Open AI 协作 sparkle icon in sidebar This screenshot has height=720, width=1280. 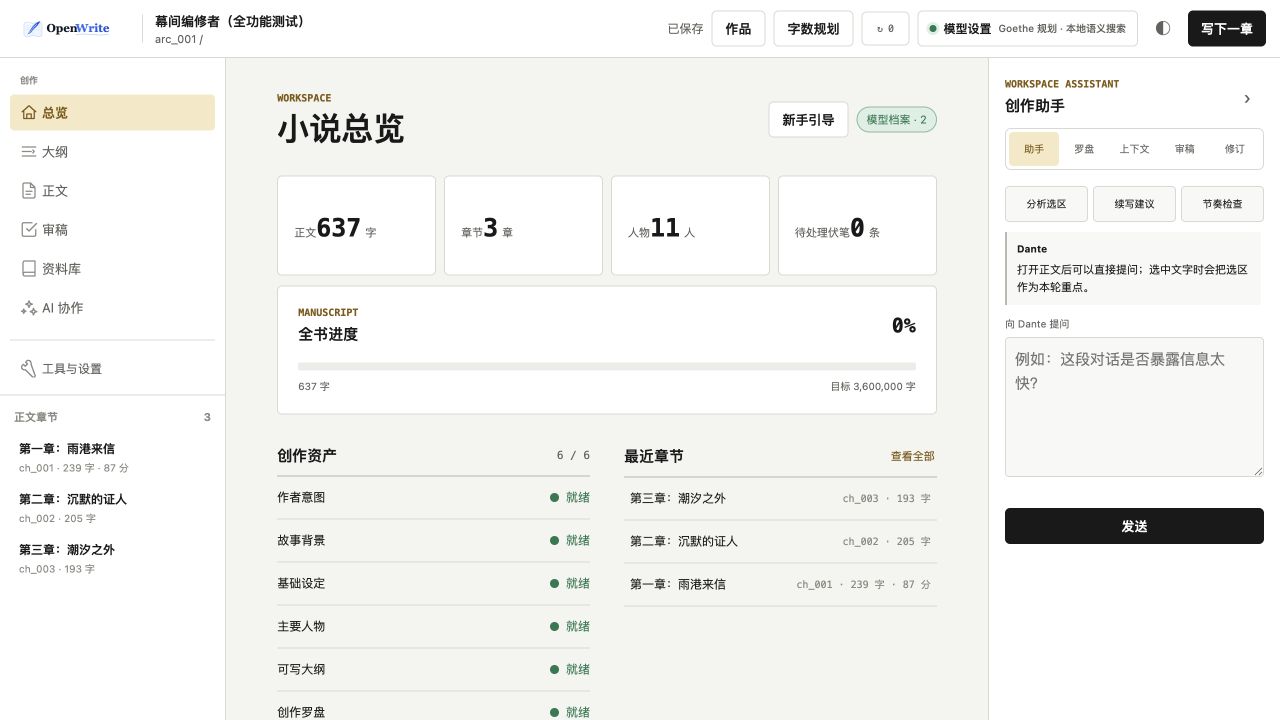point(29,308)
